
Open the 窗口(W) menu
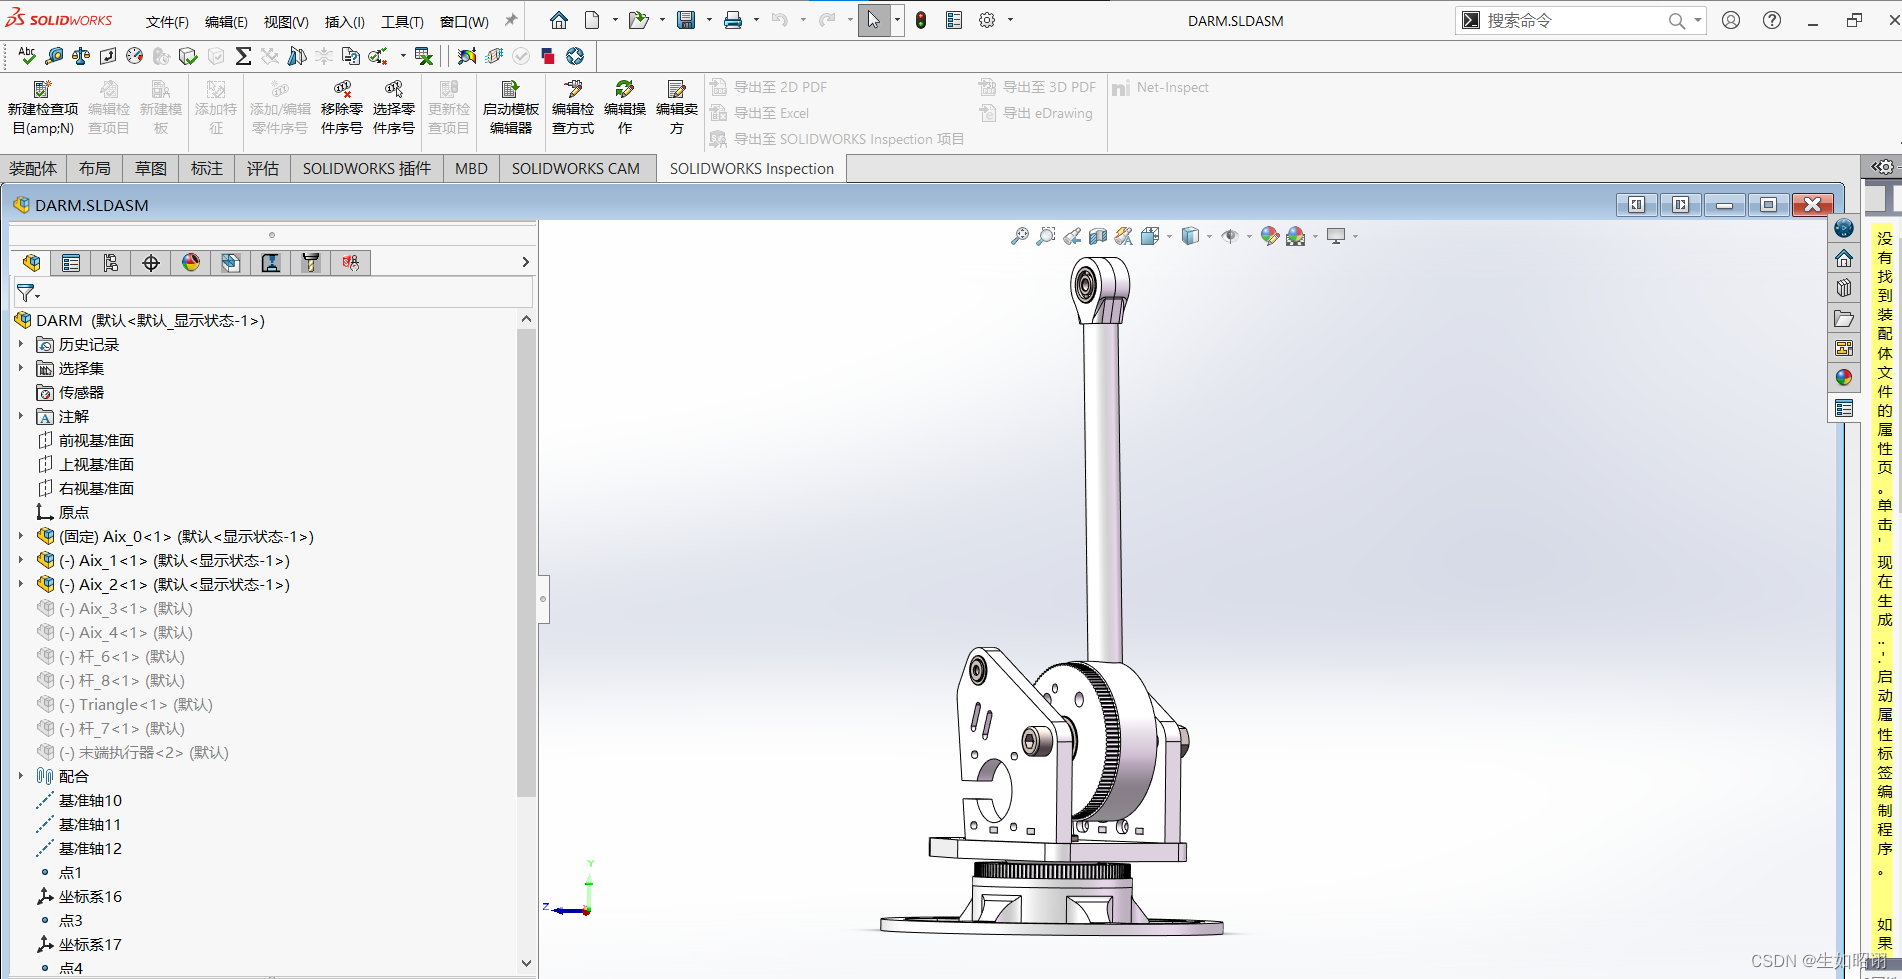coord(464,21)
